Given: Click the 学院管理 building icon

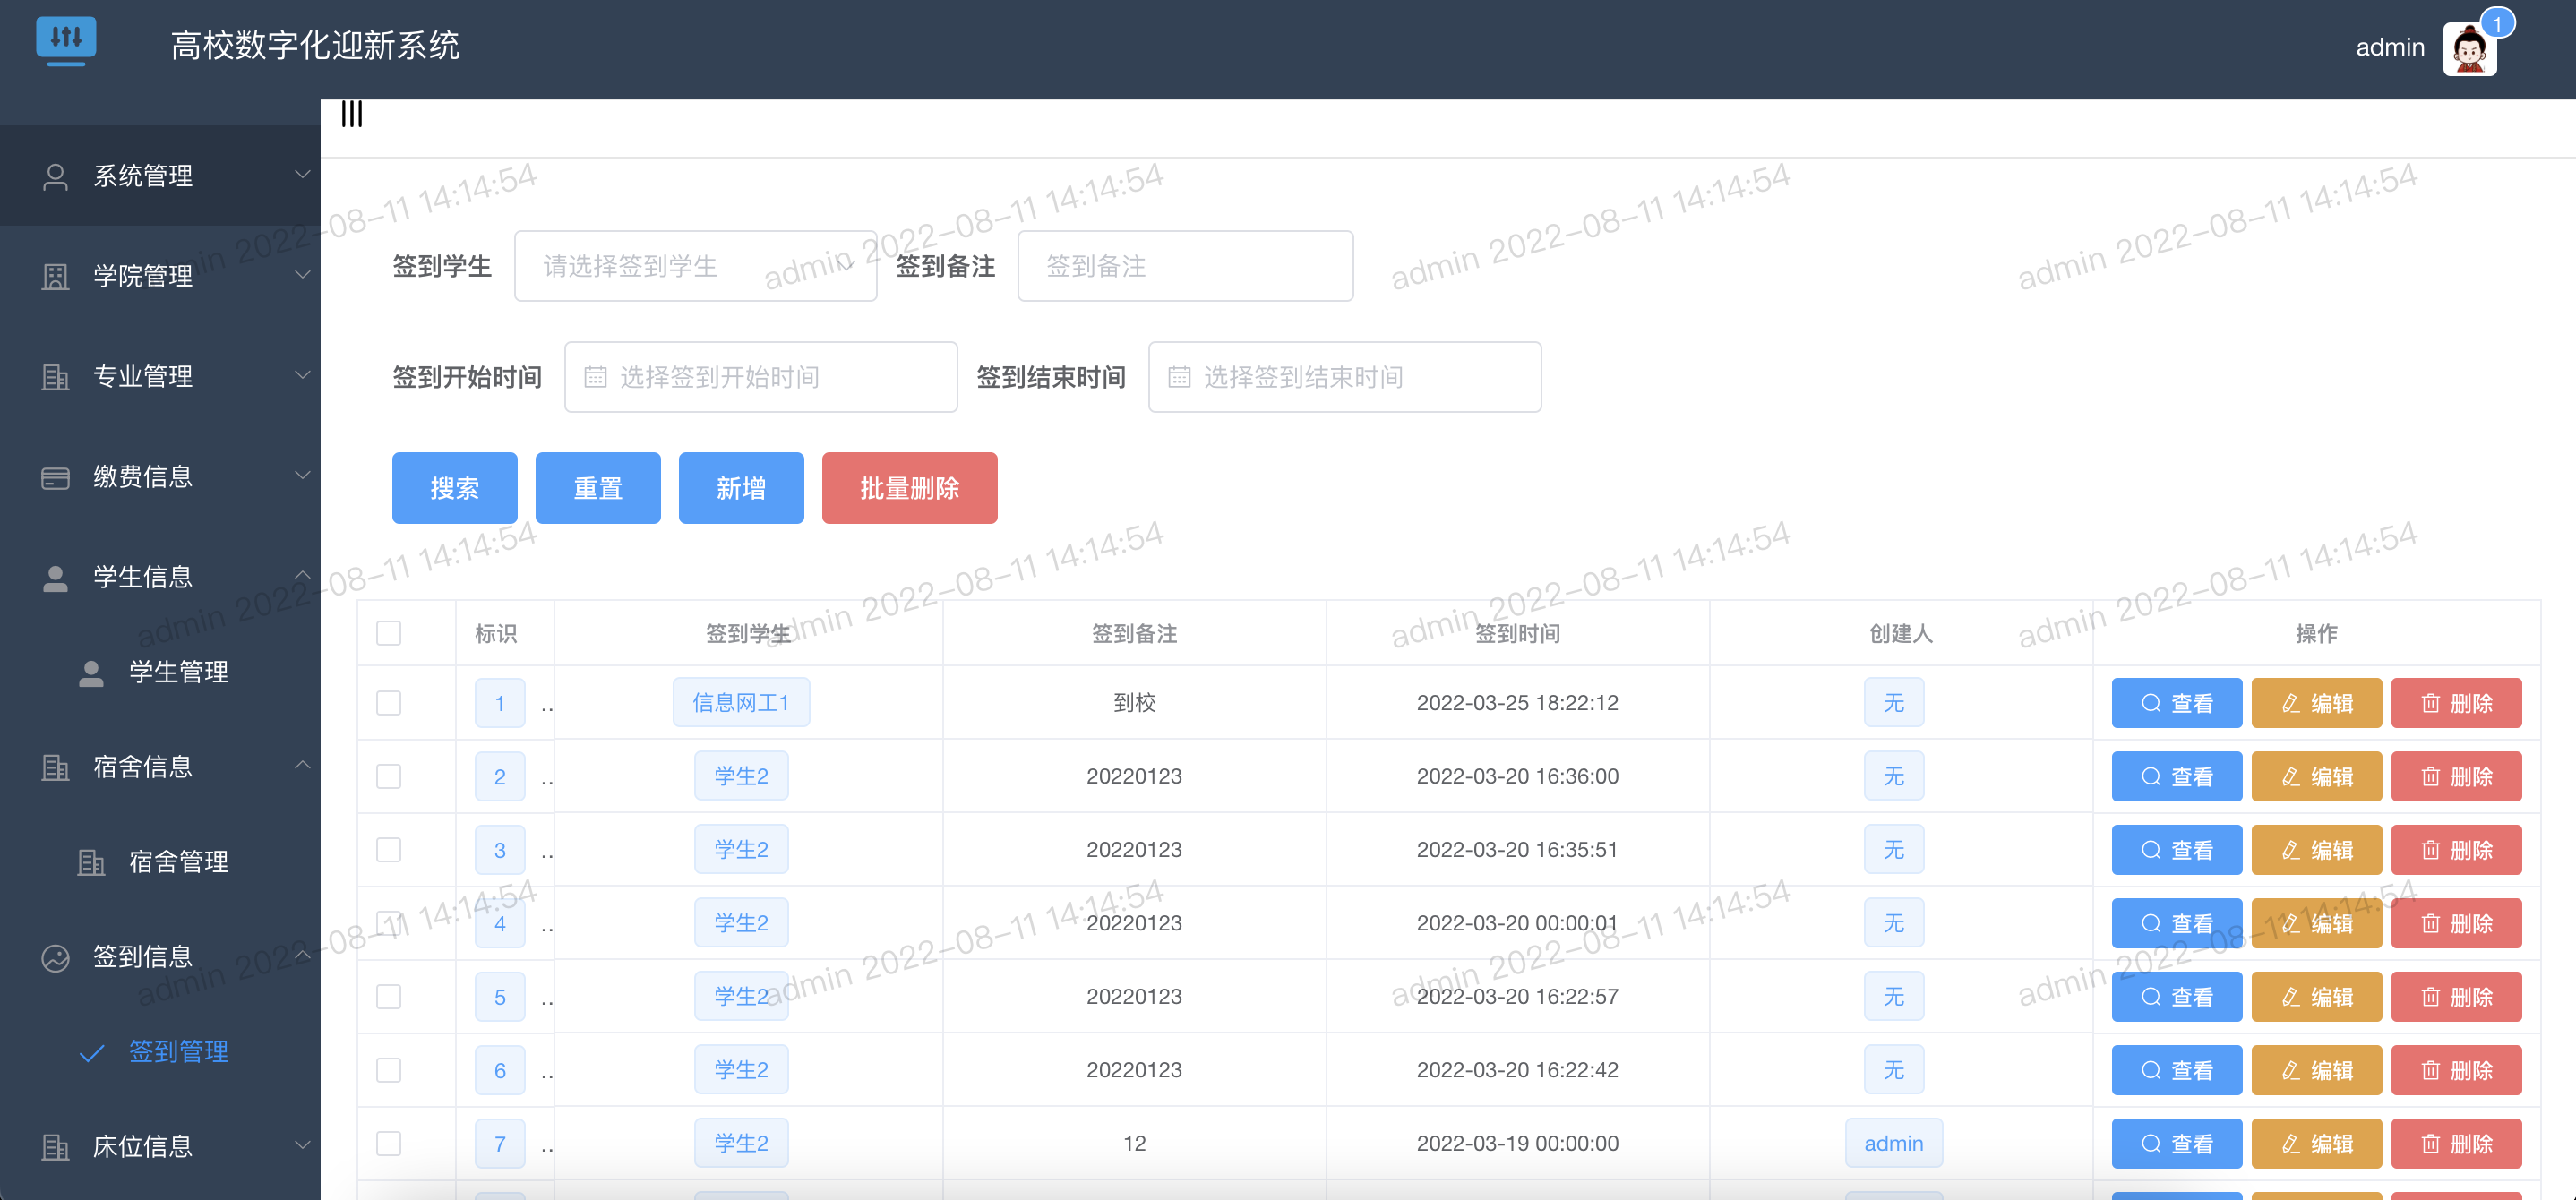Looking at the screenshot, I should coord(54,275).
